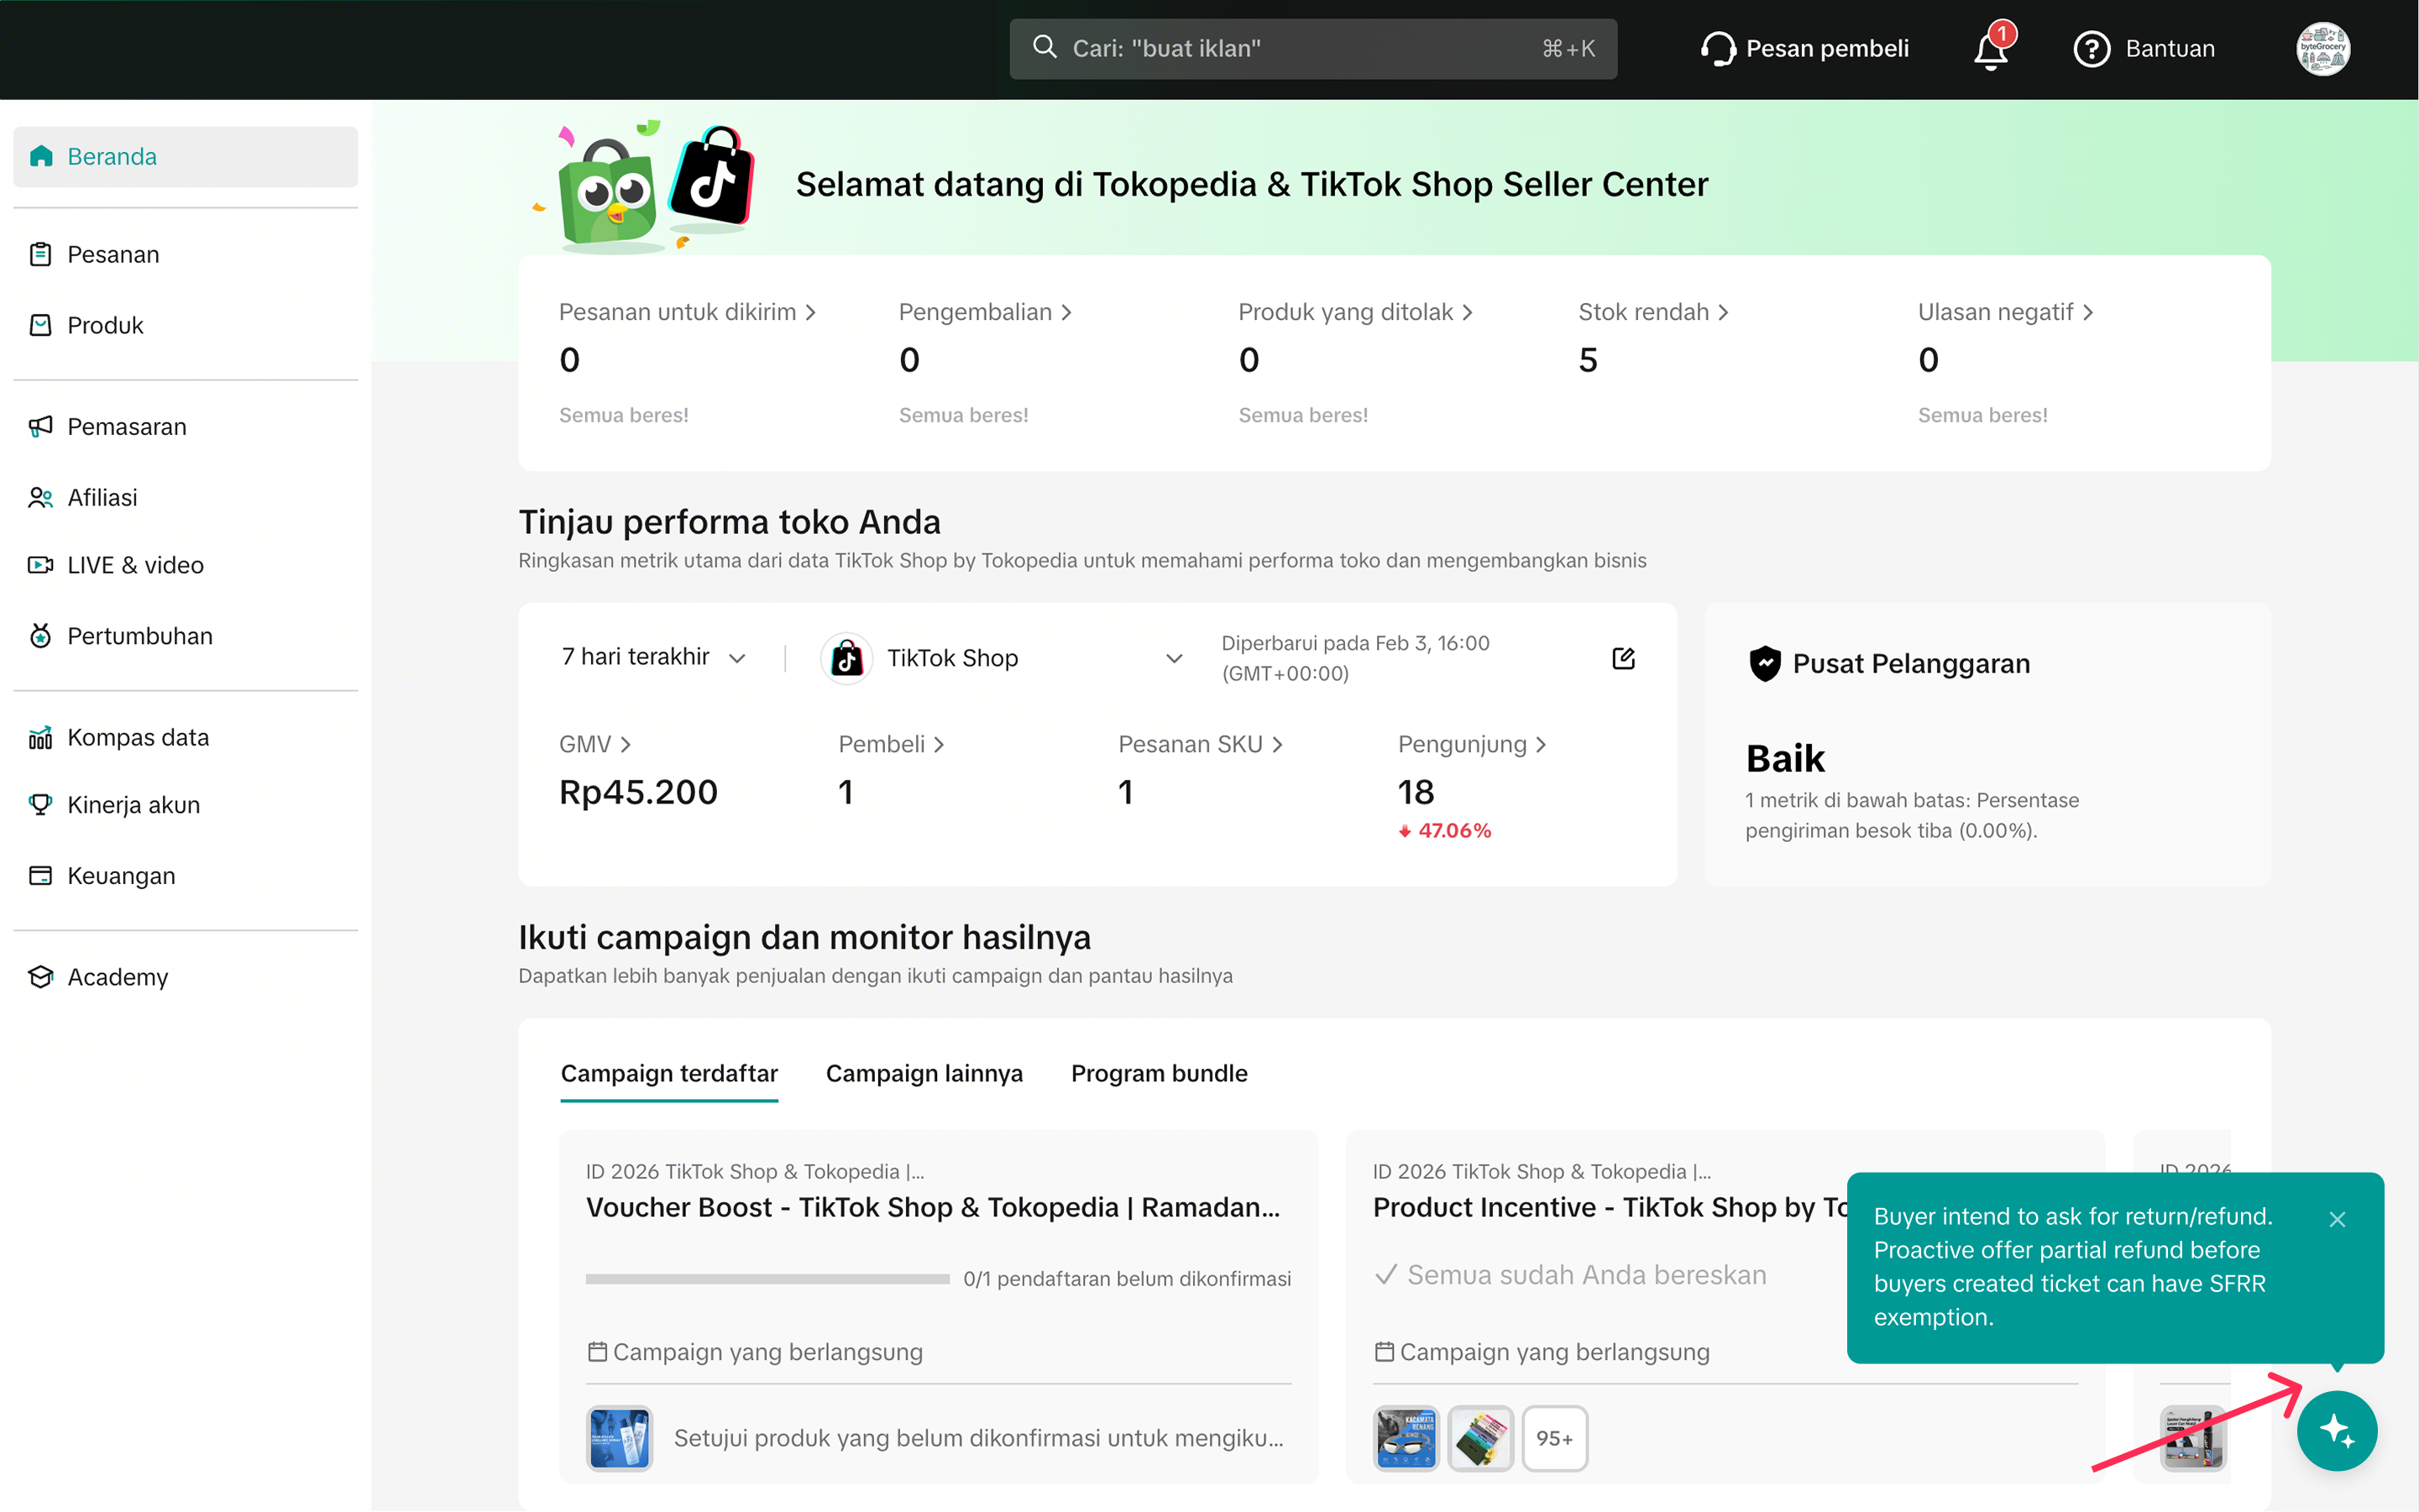The image size is (2419, 1512).
Task: Click the Produk box icon
Action: [x=41, y=325]
